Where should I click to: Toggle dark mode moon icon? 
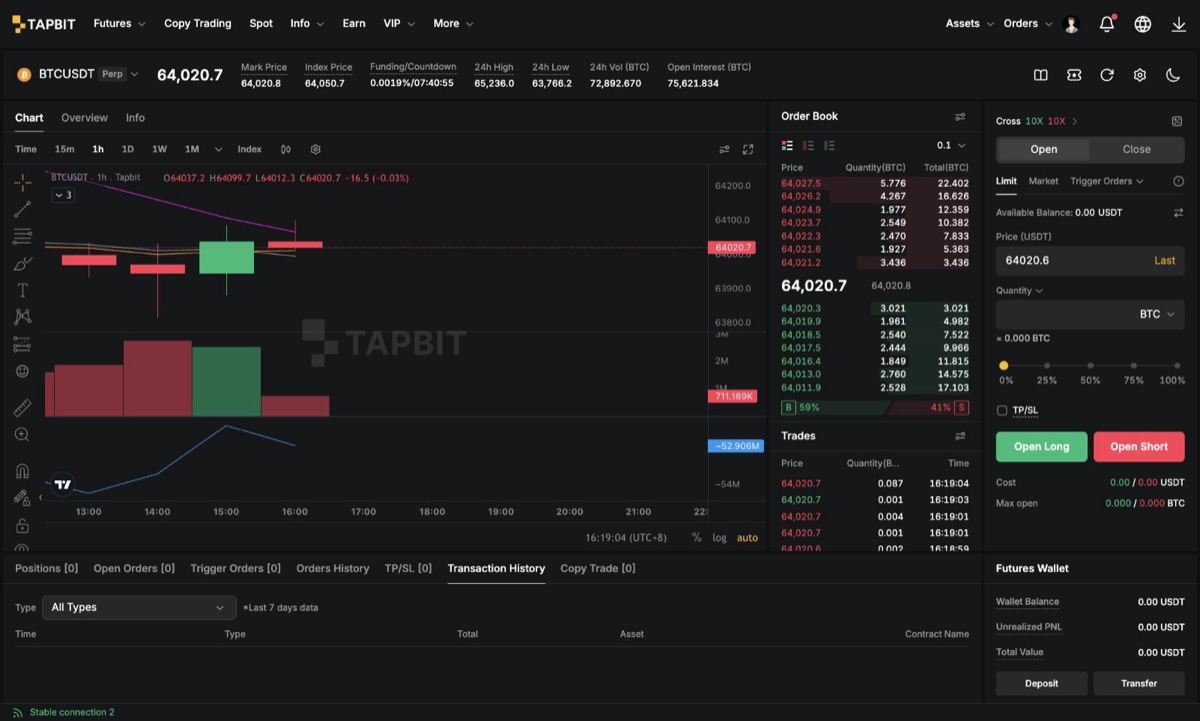point(1173,75)
